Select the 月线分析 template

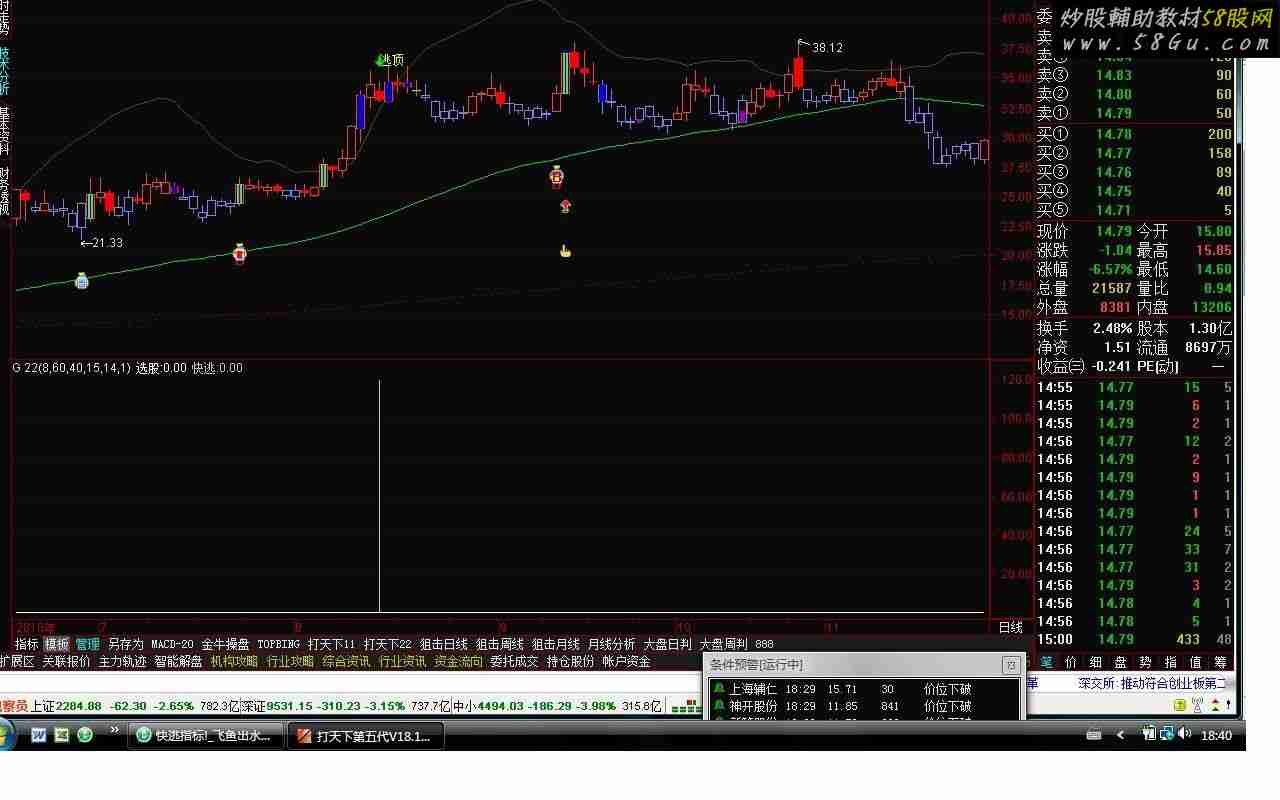click(611, 644)
